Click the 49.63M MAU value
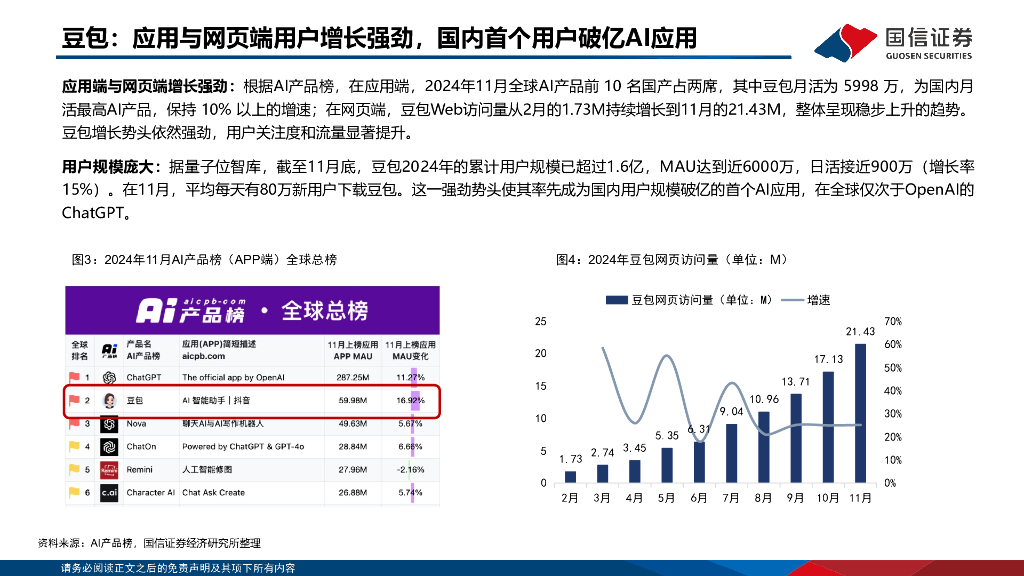The image size is (1024, 576). point(353,424)
